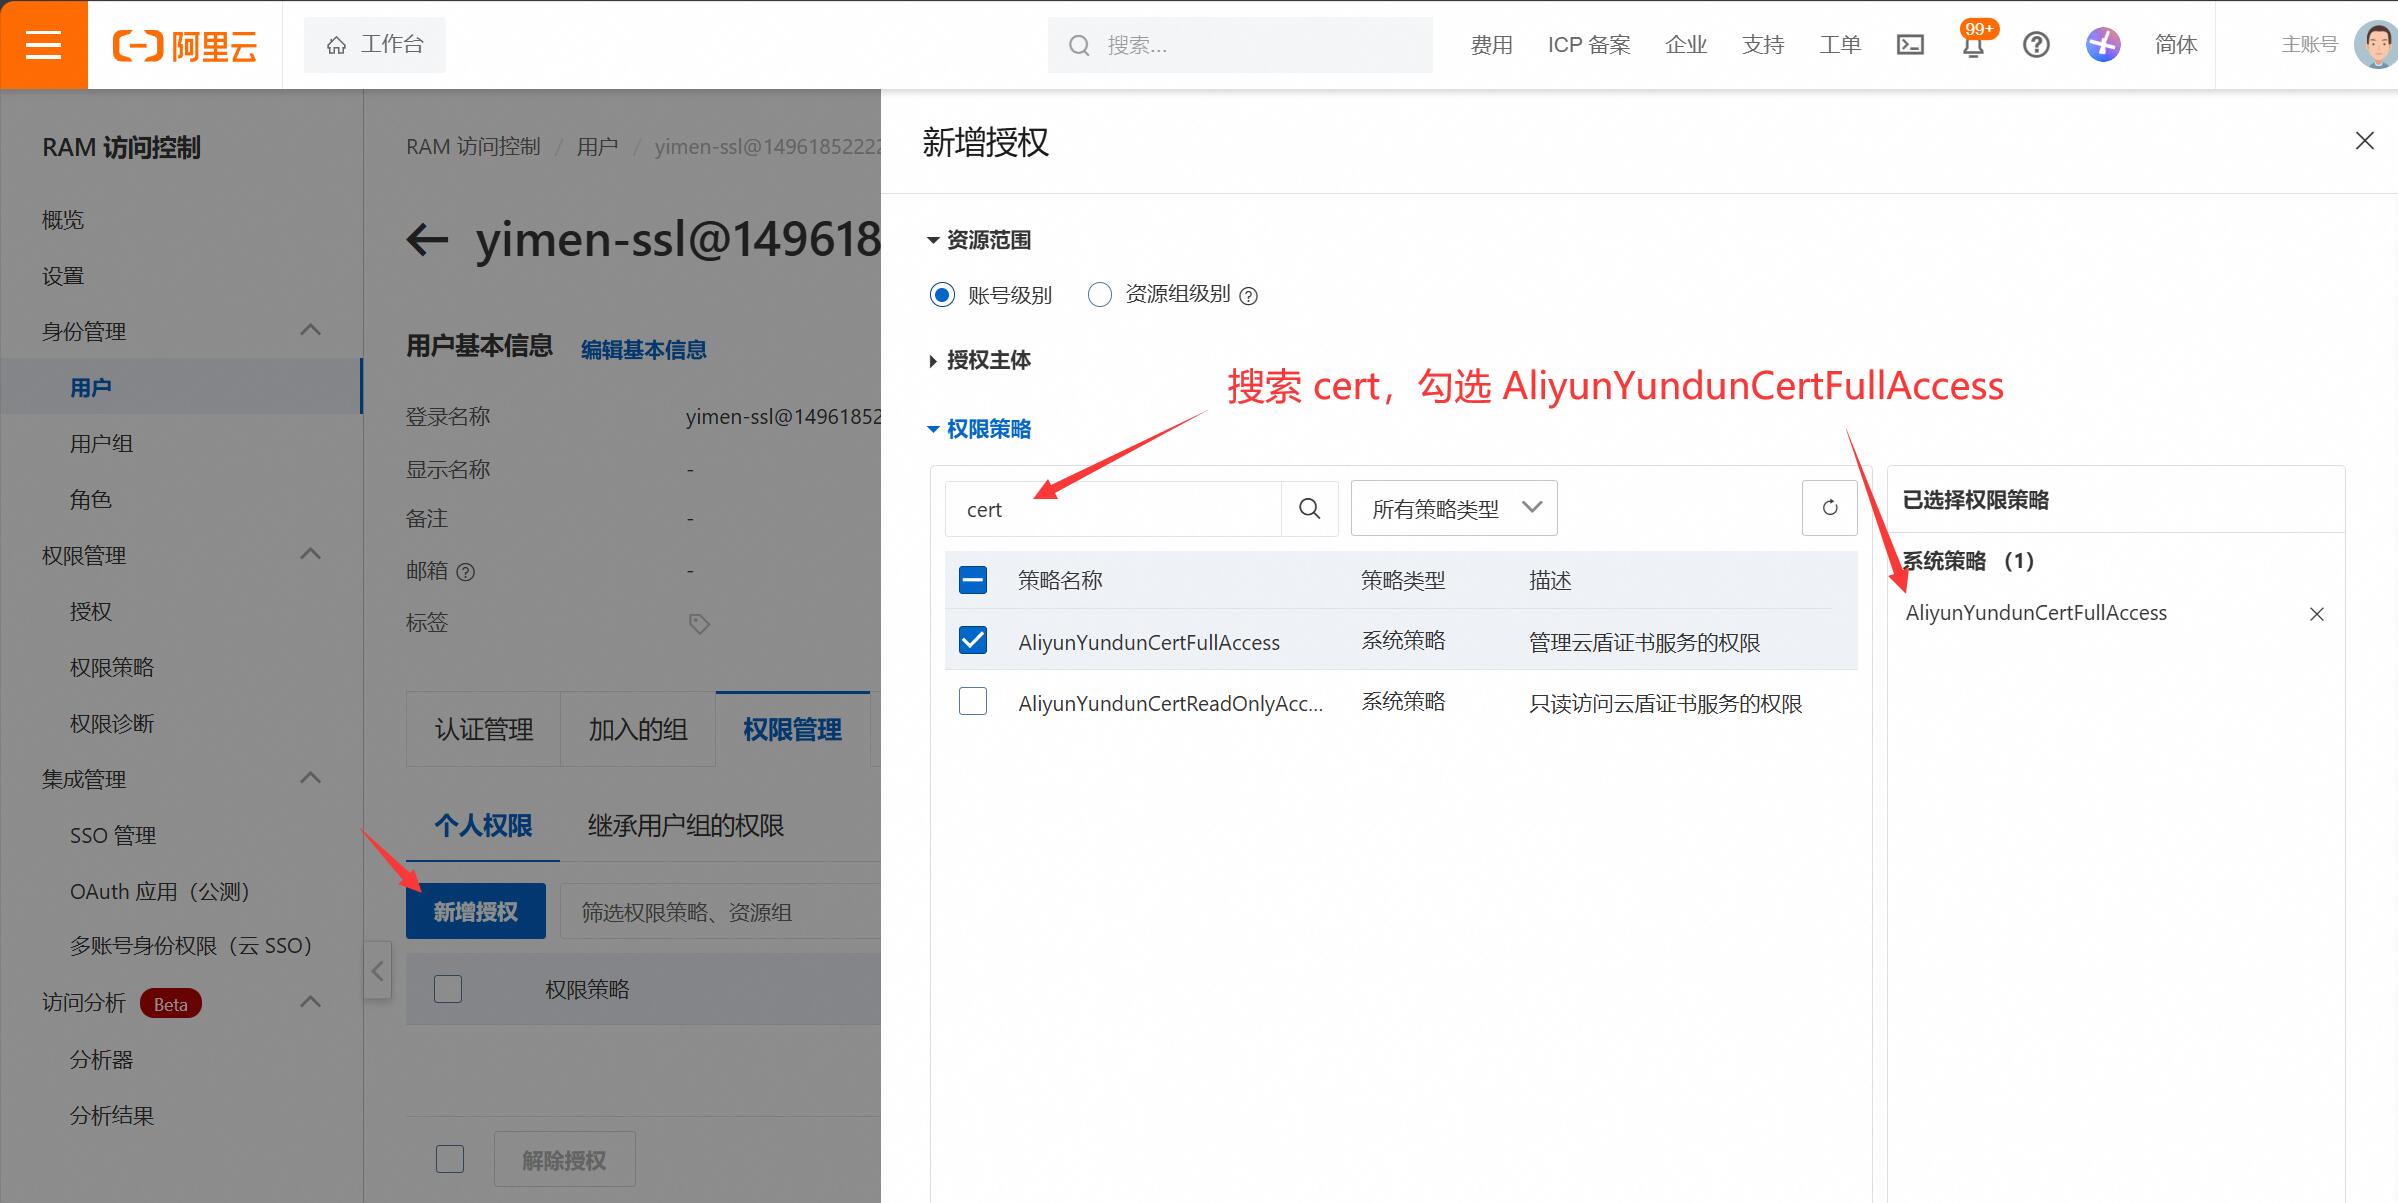2398x1203 pixels.
Task: Click the back arrow next to yimen-ssl
Action: (x=428, y=240)
